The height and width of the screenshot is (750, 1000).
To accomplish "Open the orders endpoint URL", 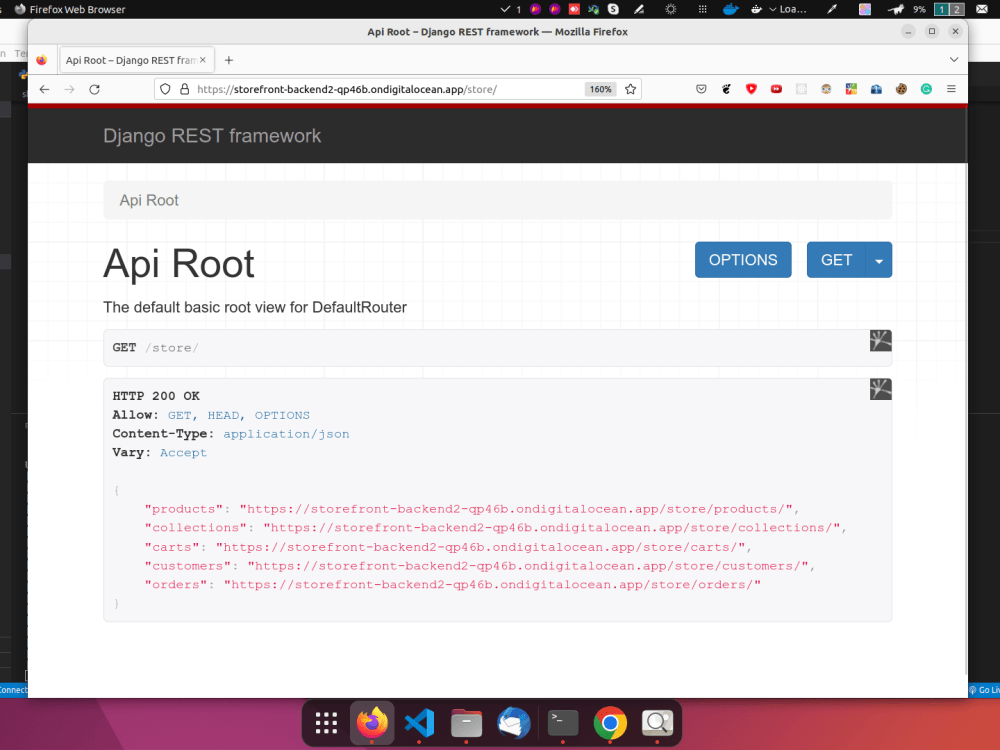I will pos(492,584).
